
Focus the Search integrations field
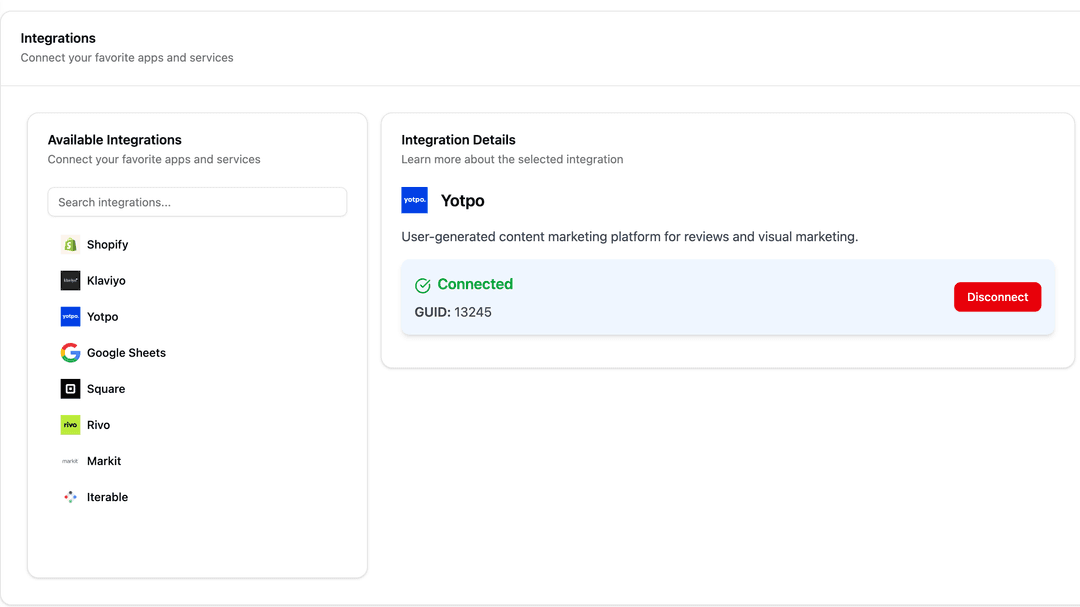pos(197,202)
